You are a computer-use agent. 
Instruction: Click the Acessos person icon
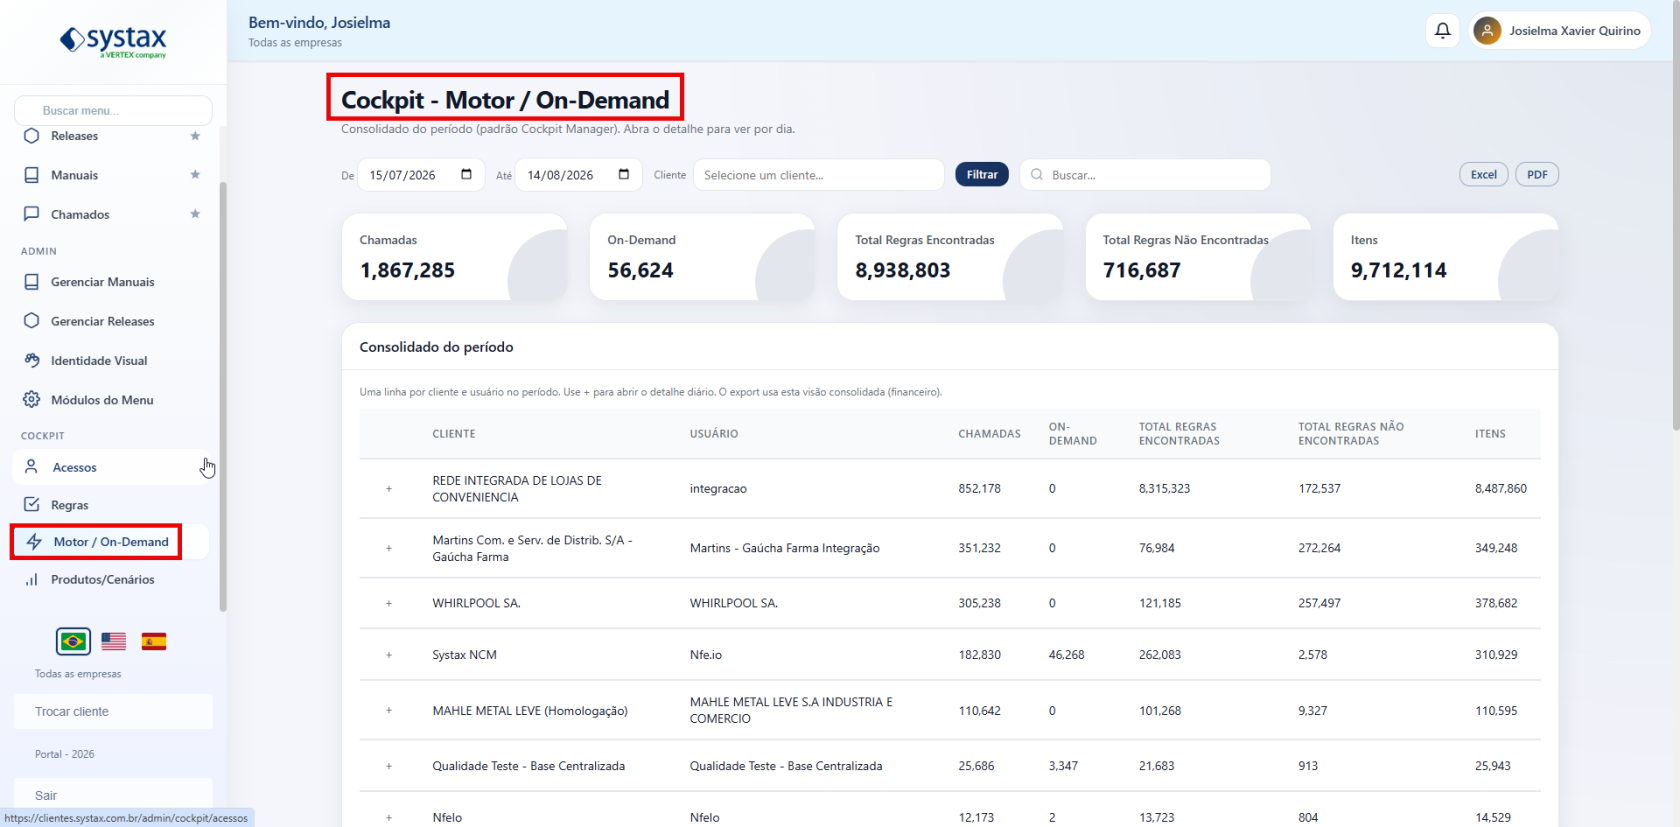pos(32,467)
